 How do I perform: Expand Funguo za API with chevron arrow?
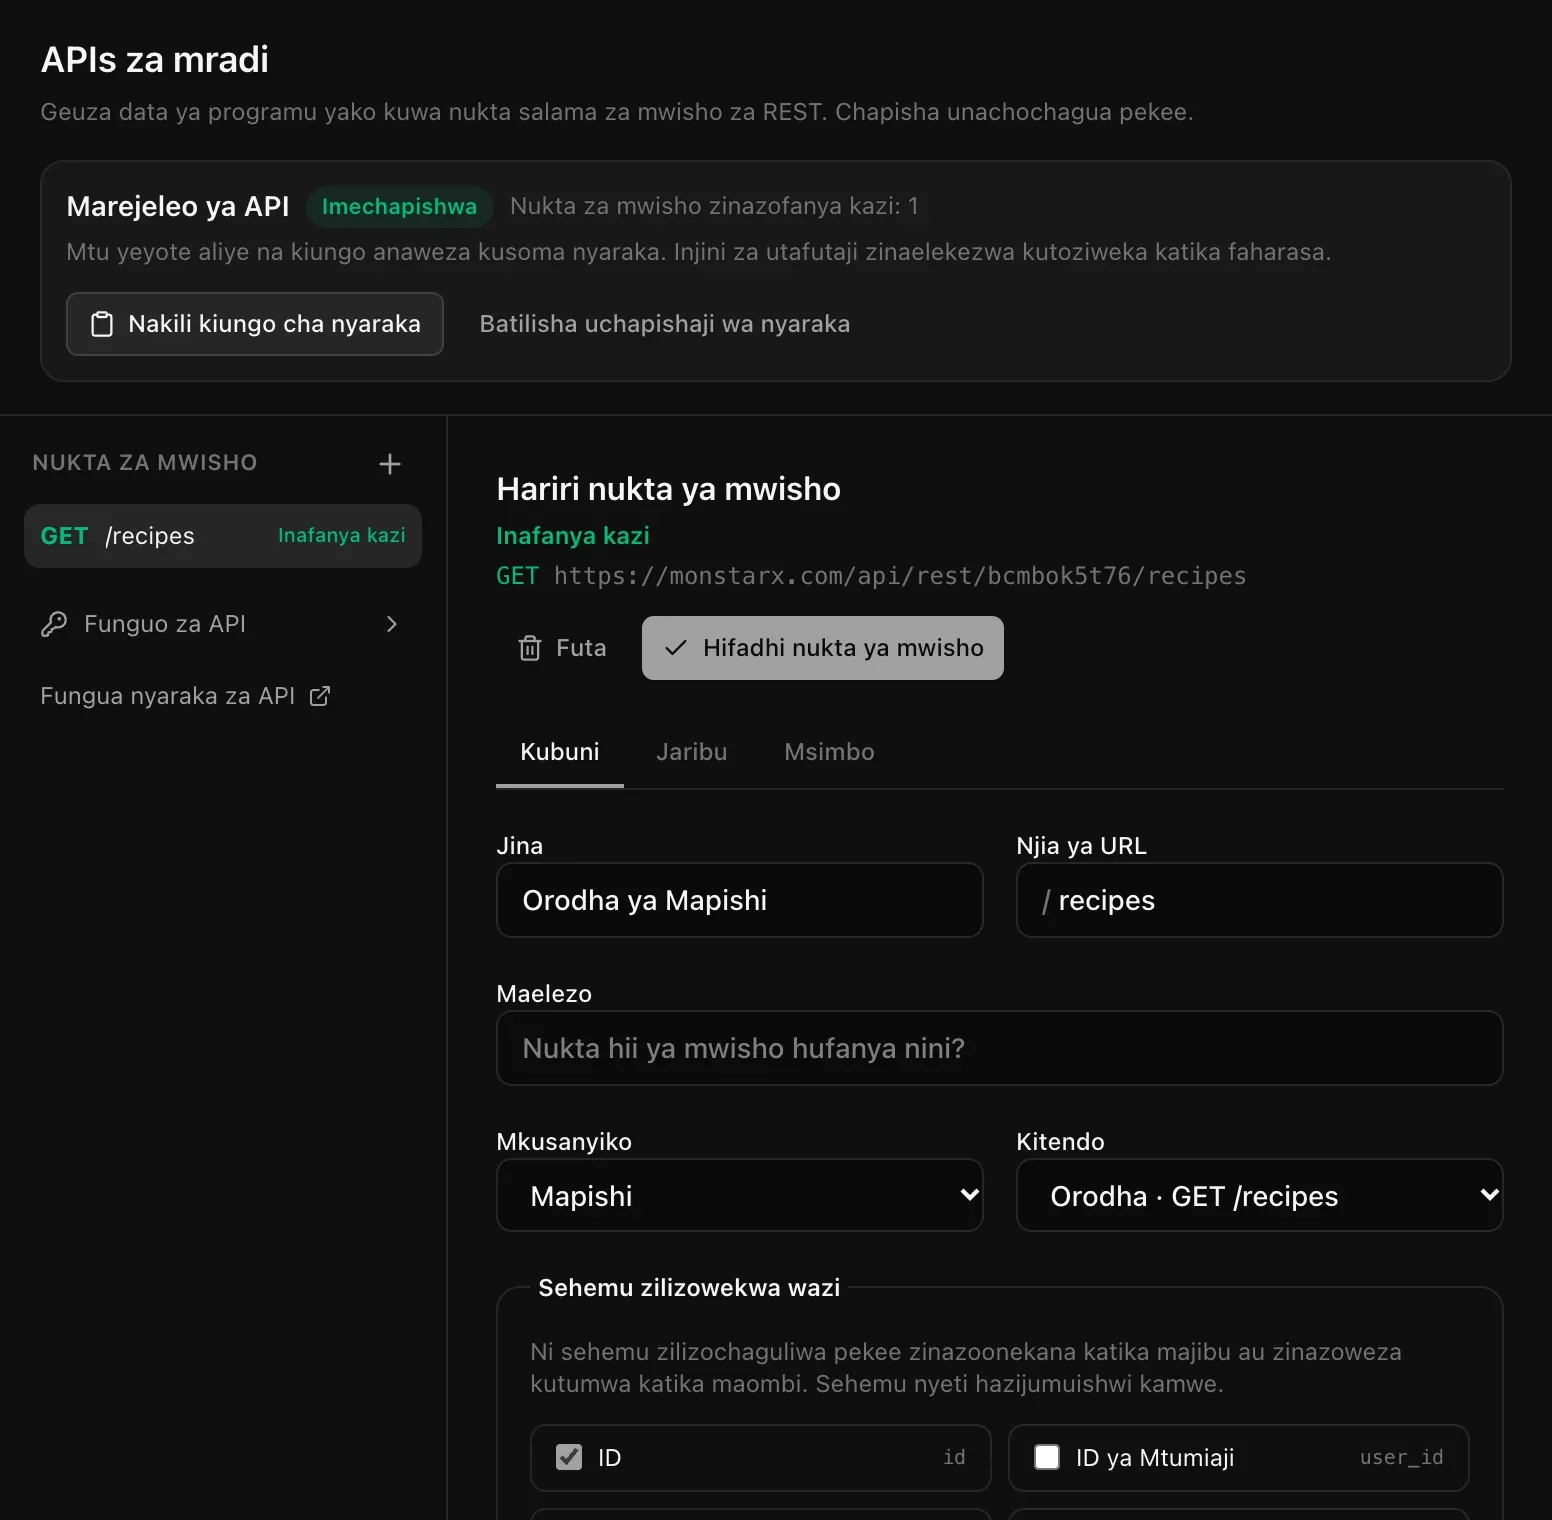[392, 624]
